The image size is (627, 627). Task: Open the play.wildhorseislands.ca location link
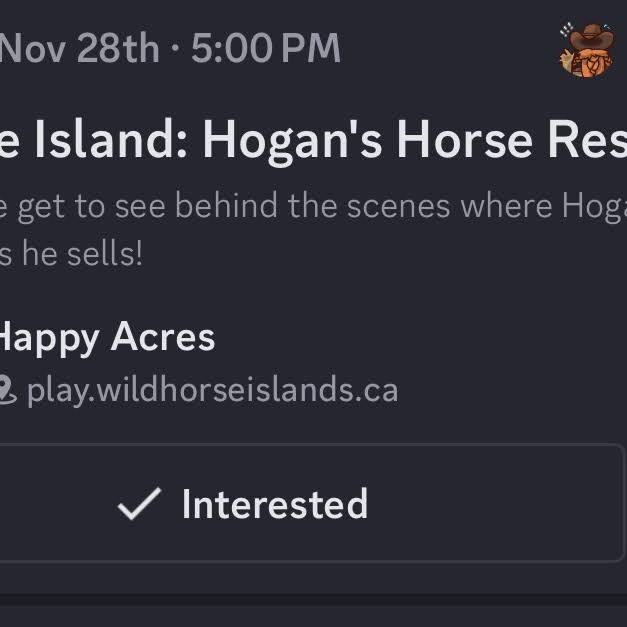[x=213, y=390]
